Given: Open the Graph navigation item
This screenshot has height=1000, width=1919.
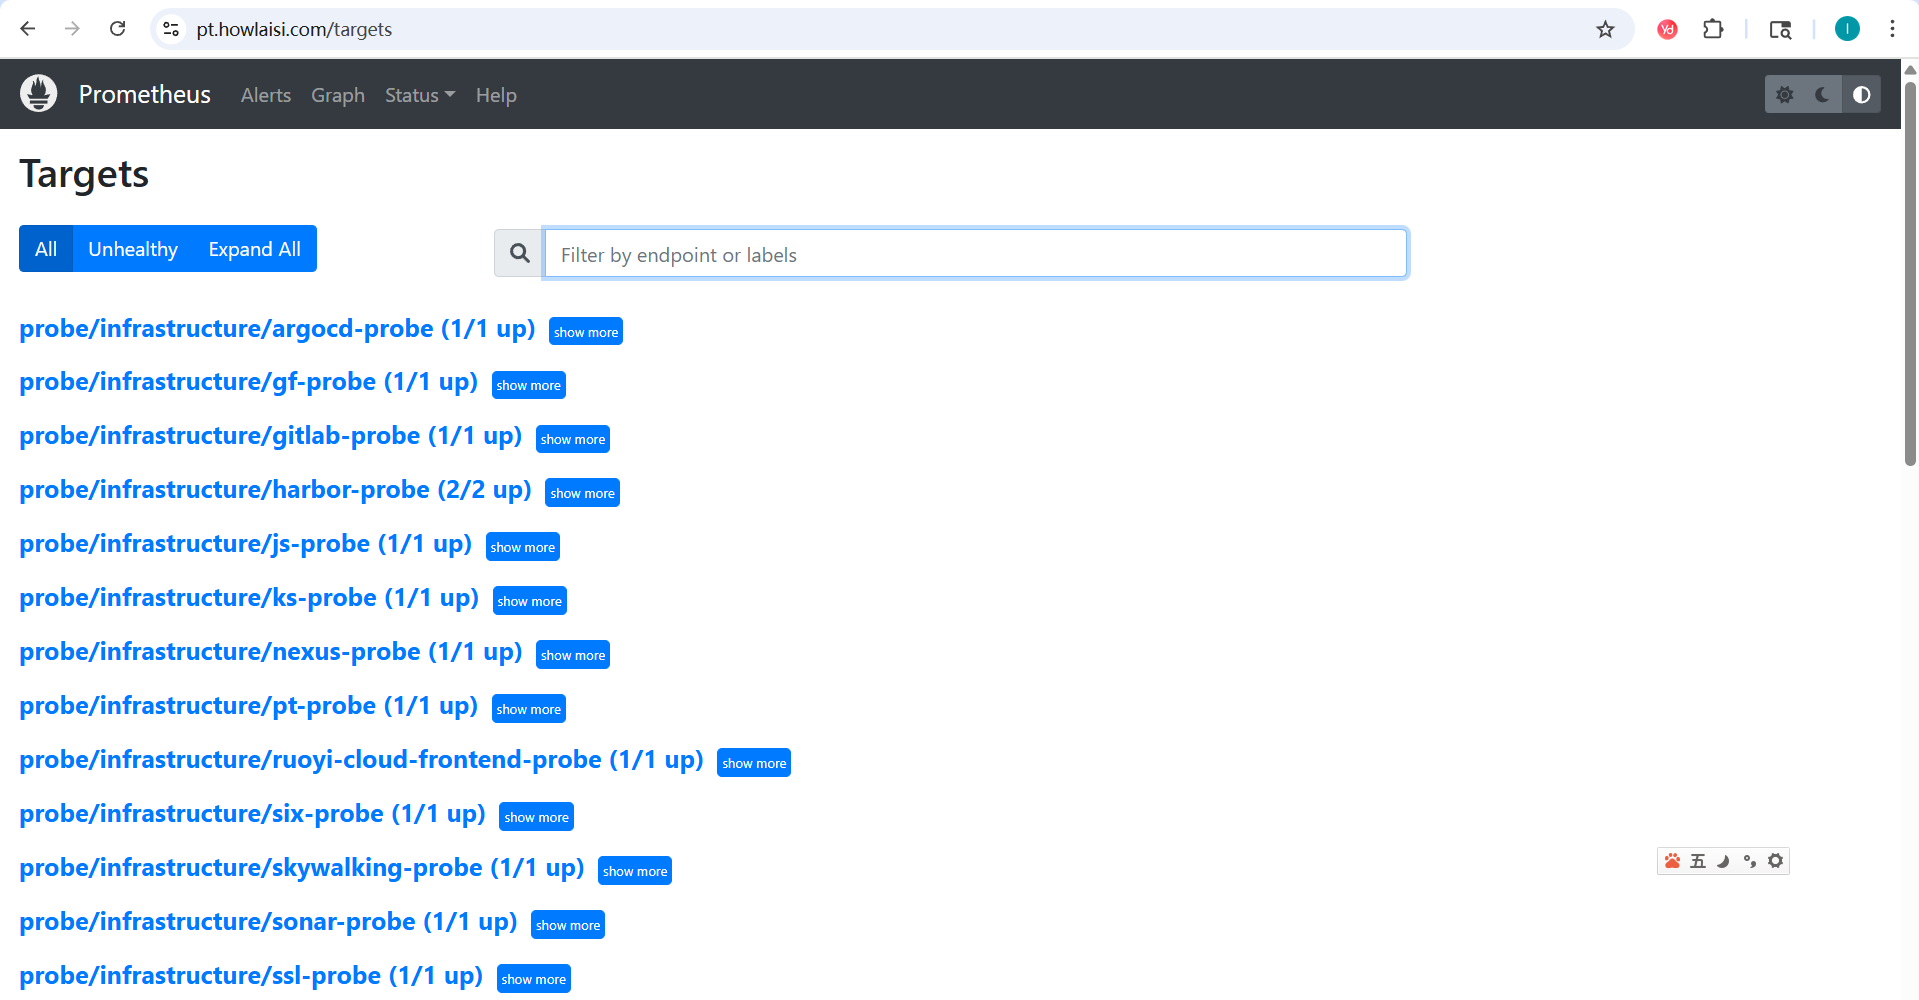Looking at the screenshot, I should 338,95.
